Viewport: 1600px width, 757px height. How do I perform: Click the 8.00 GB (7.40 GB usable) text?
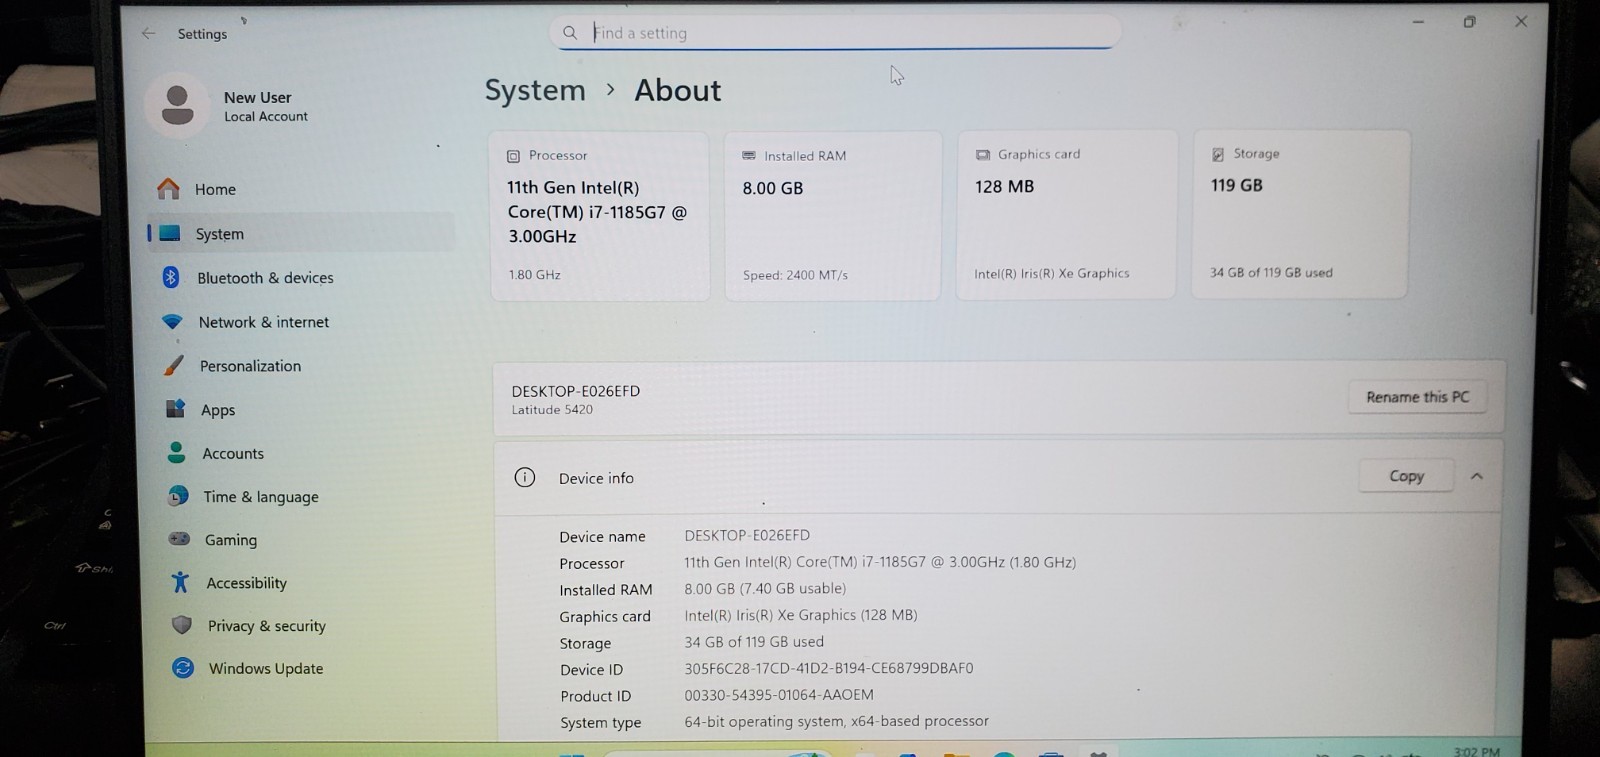[x=765, y=589]
